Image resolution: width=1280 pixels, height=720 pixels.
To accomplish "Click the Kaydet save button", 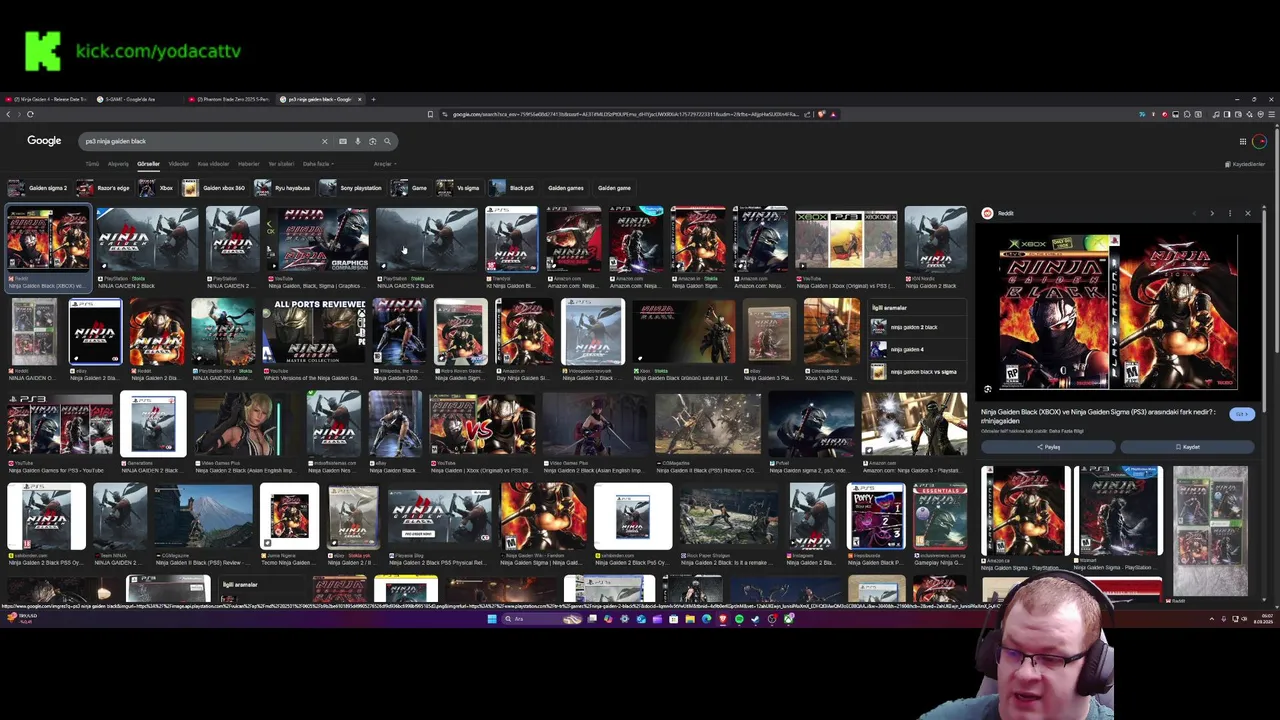I will (1187, 447).
